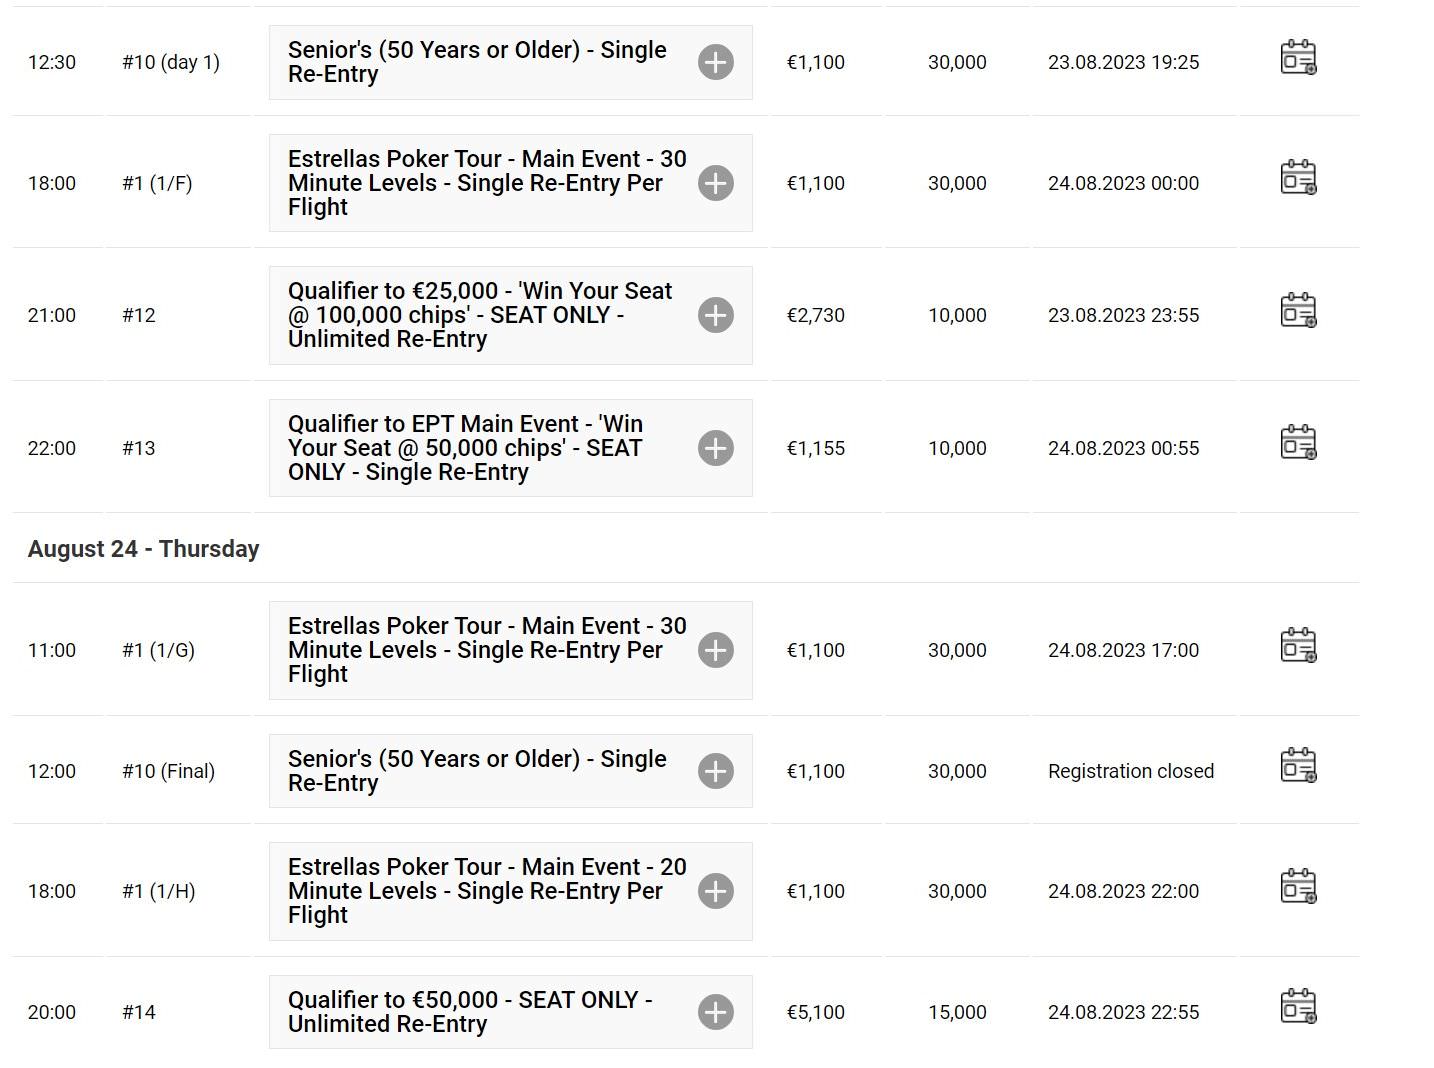1434x1068 pixels.
Task: Select the August 24 - Thursday heading
Action: (143, 549)
